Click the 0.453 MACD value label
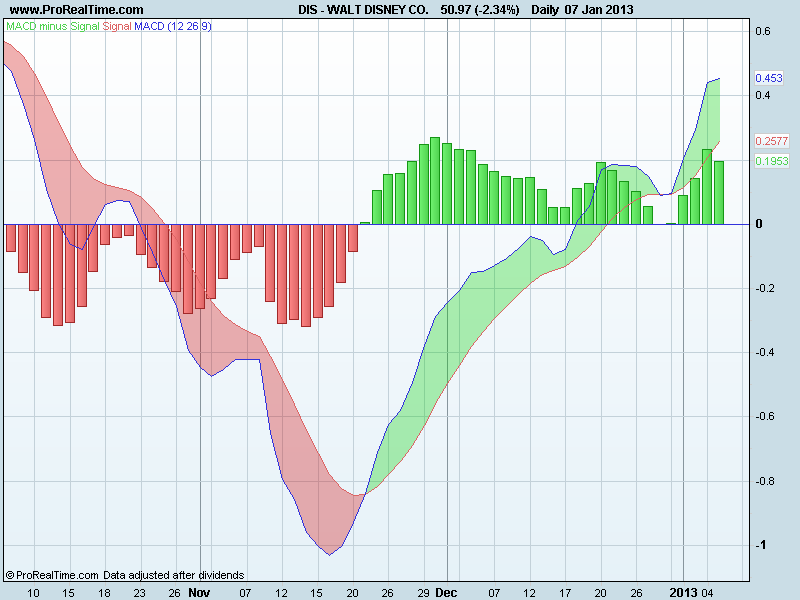 pyautogui.click(x=769, y=78)
